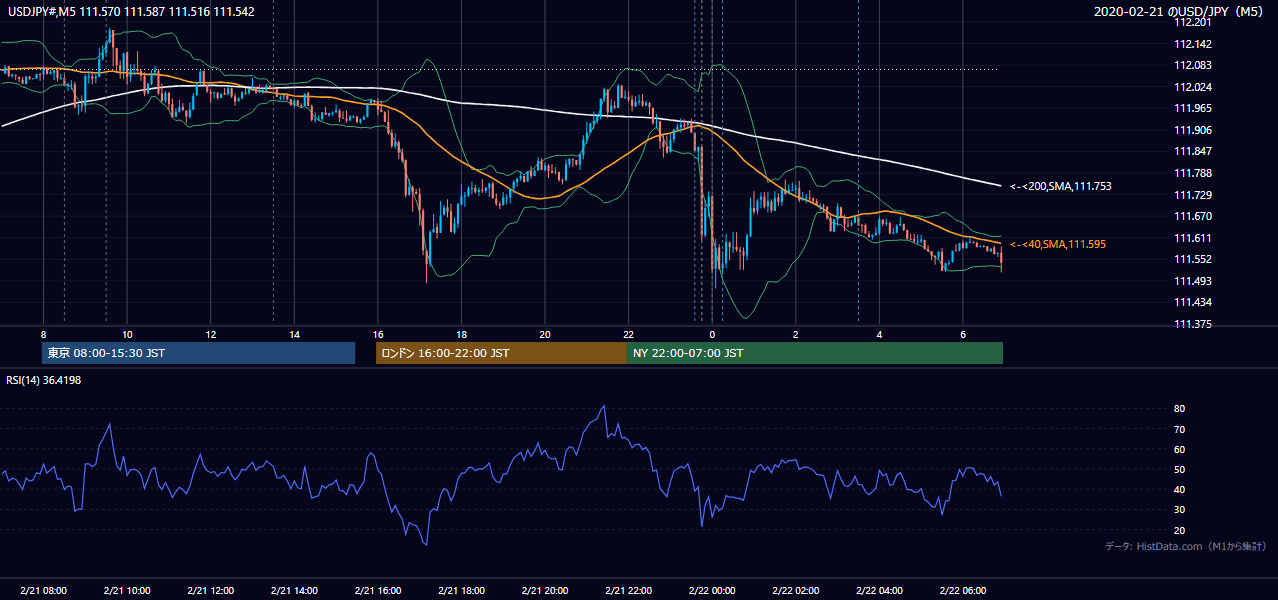
Task: Click RSI axis level 30
Action: pyautogui.click(x=1180, y=510)
